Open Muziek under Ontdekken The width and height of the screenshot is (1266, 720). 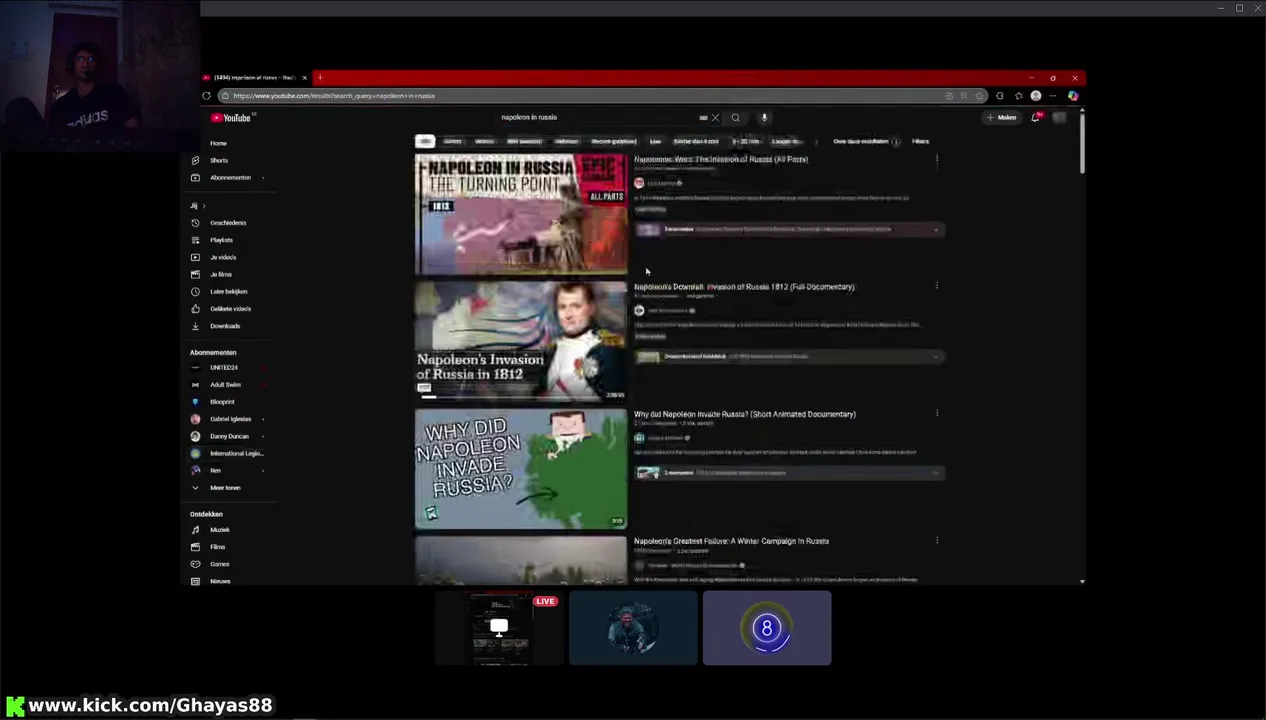[x=220, y=530]
